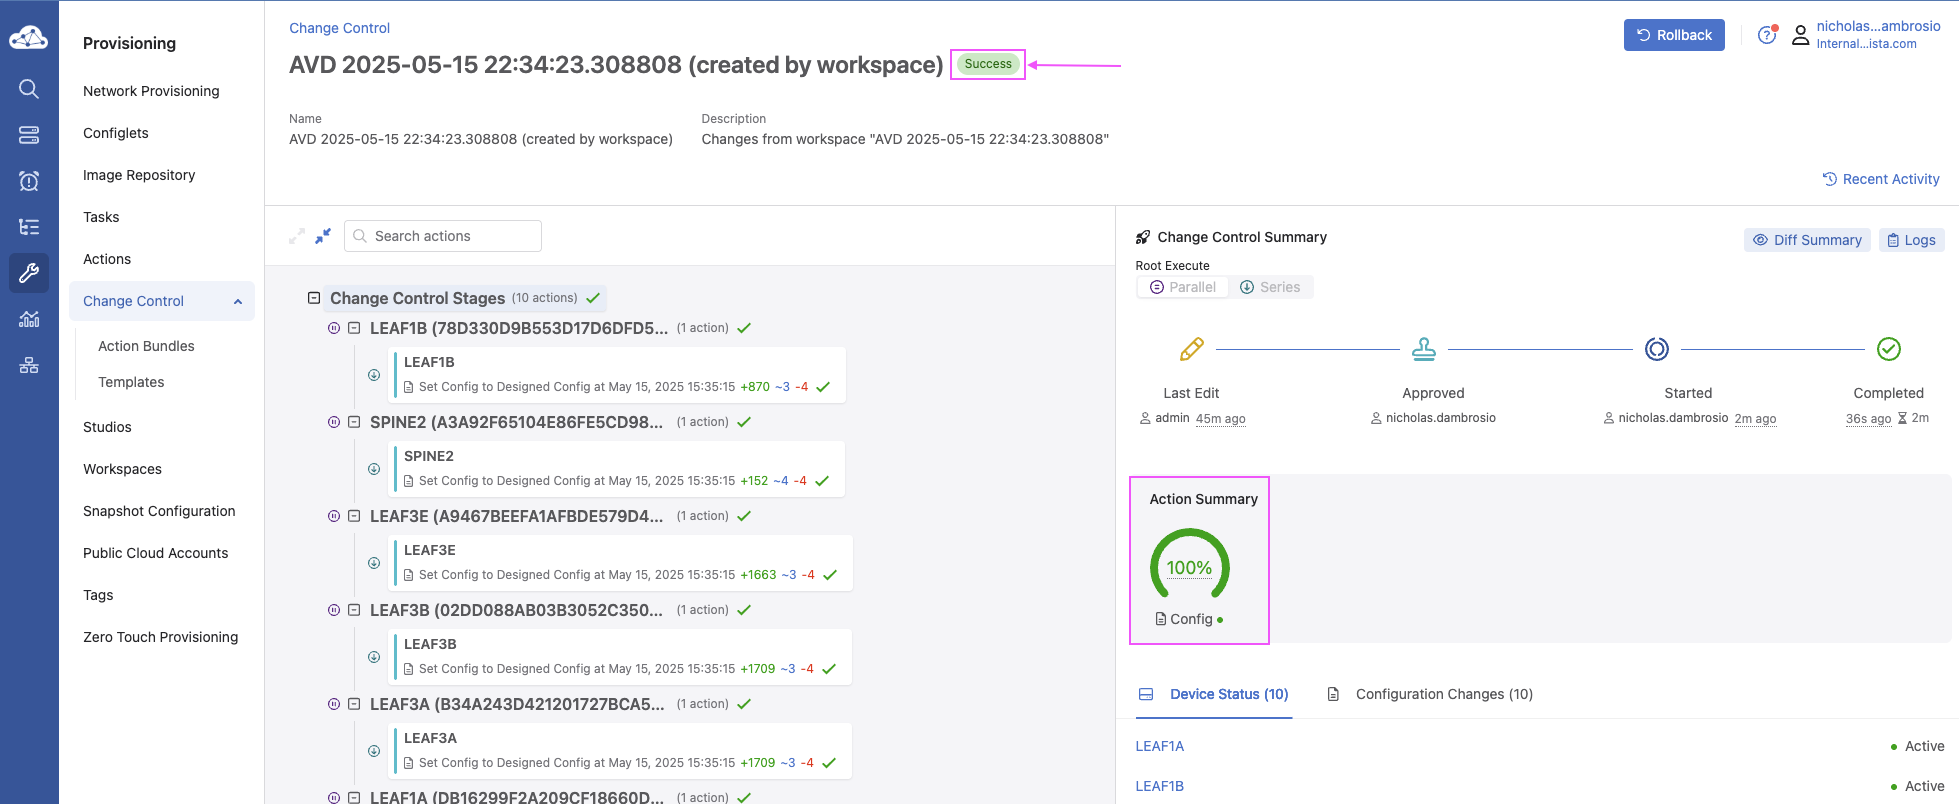Collapse the Change Control sidebar menu
Viewport: 1959px width, 804px height.
pyautogui.click(x=238, y=301)
